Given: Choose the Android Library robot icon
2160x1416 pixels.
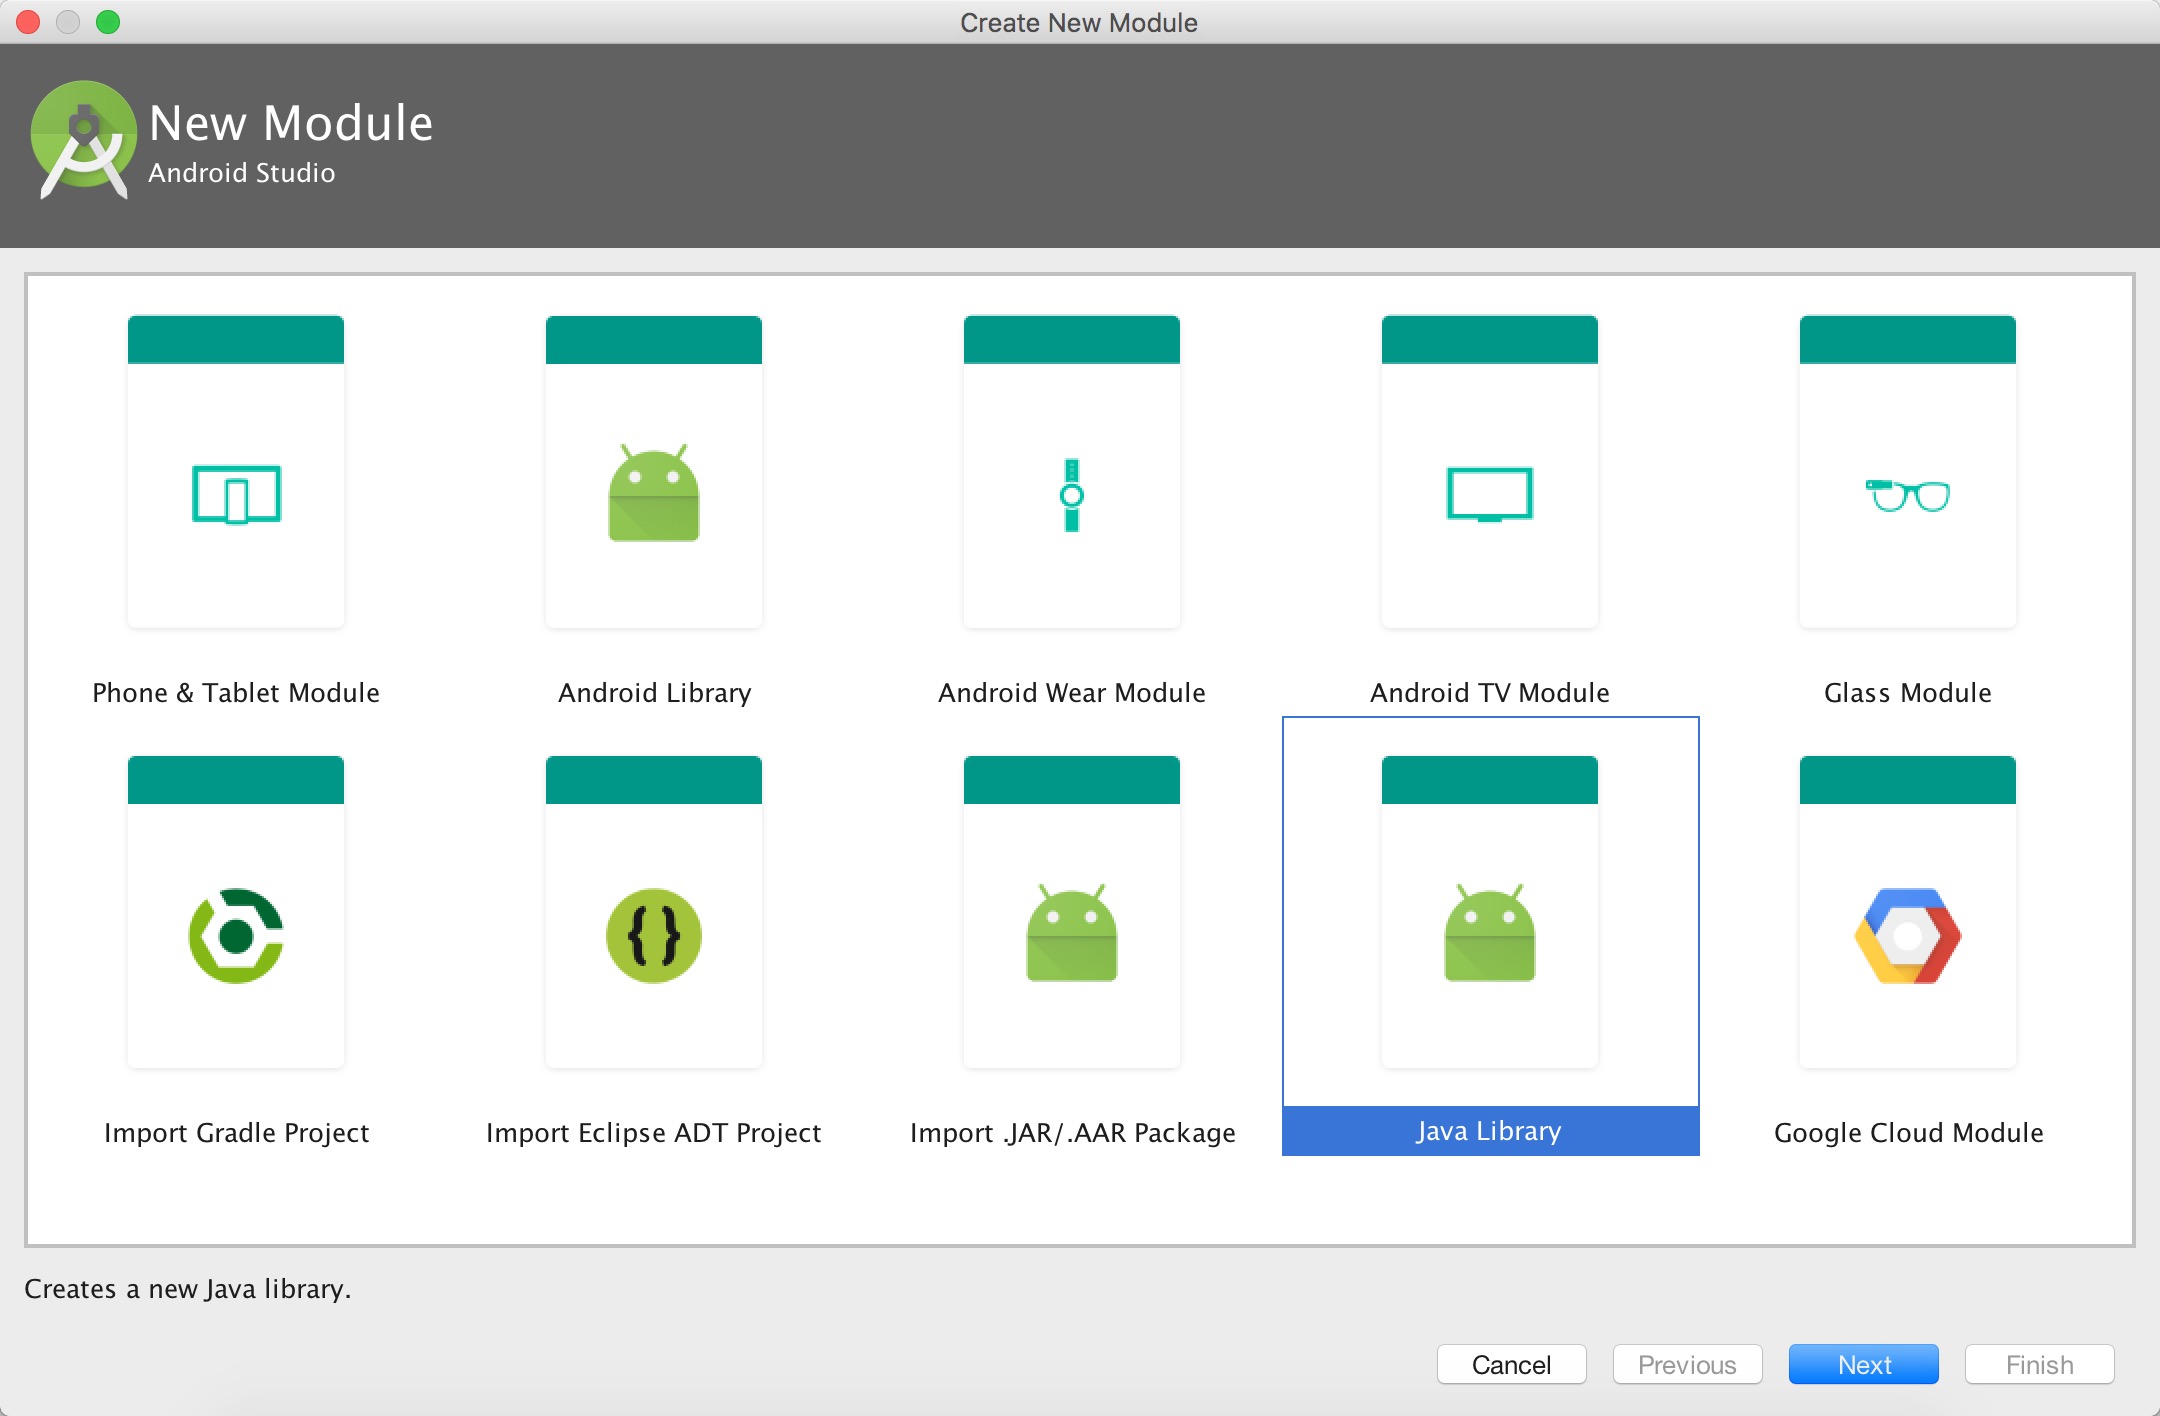Looking at the screenshot, I should tap(654, 493).
